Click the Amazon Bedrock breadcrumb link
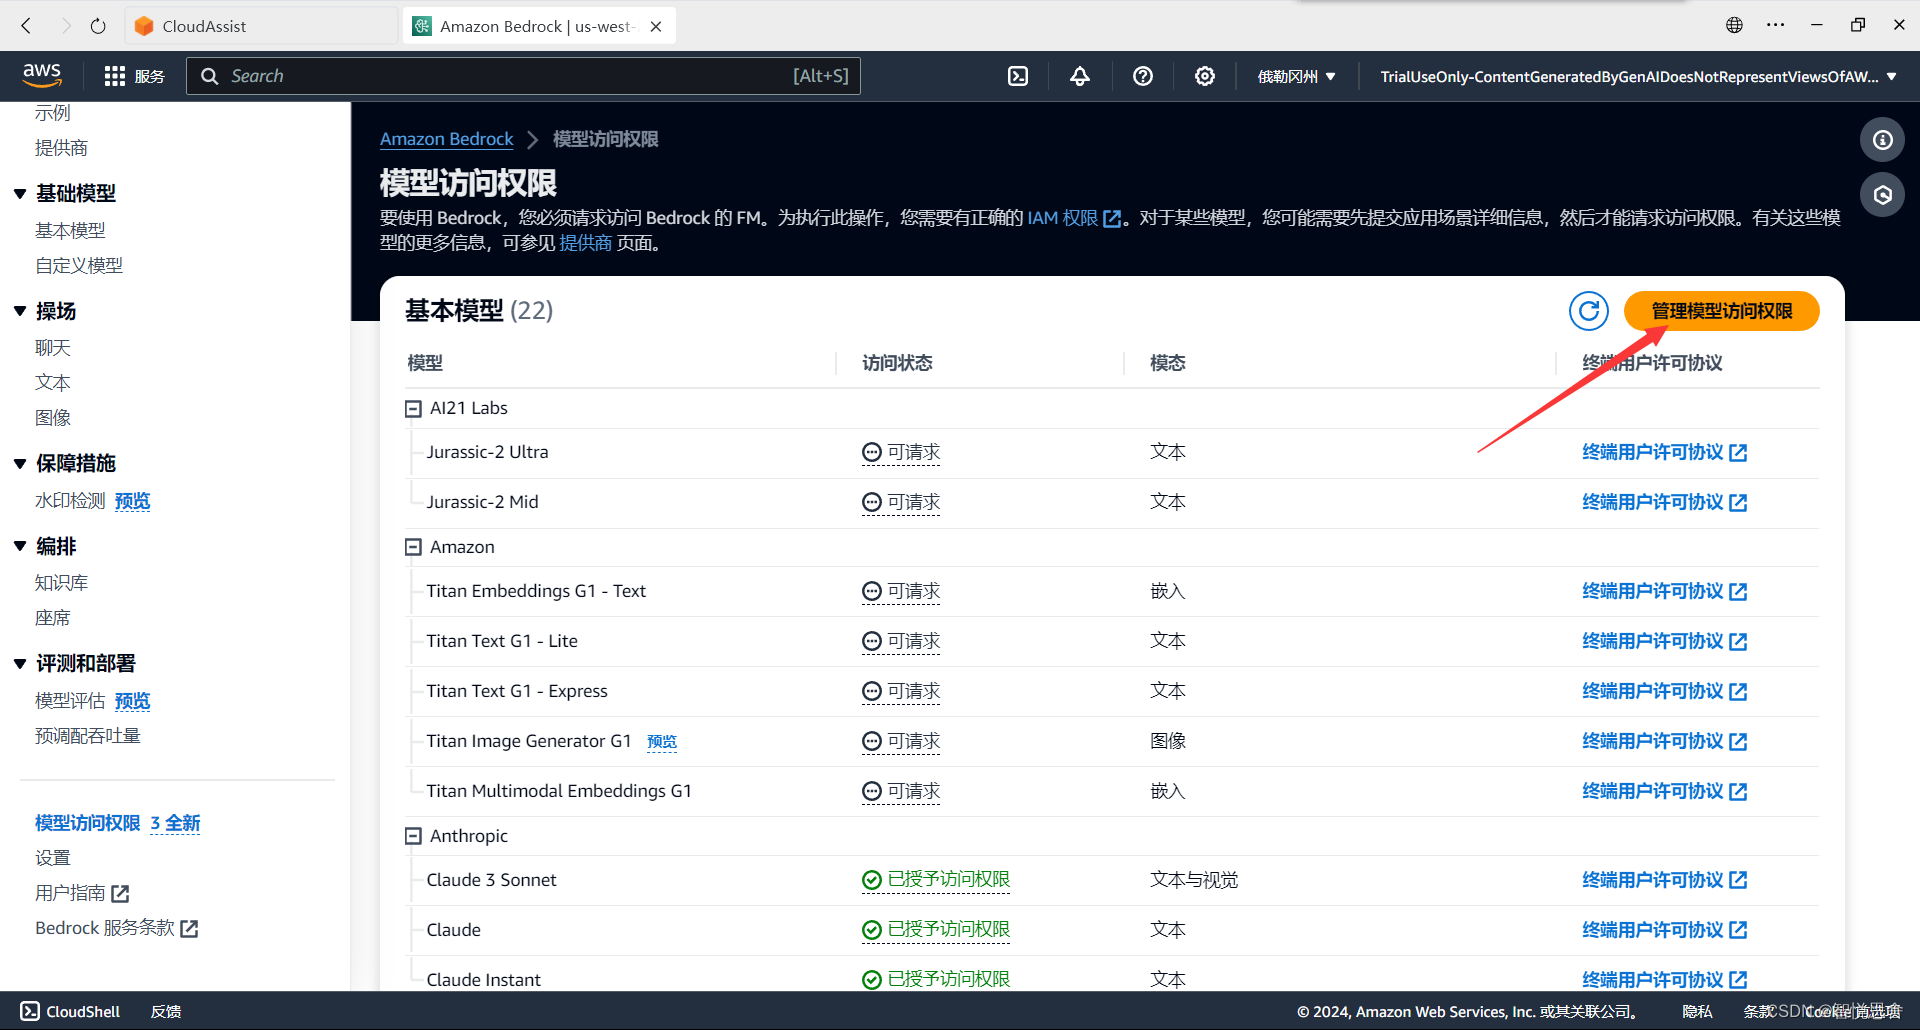1920x1030 pixels. click(446, 139)
